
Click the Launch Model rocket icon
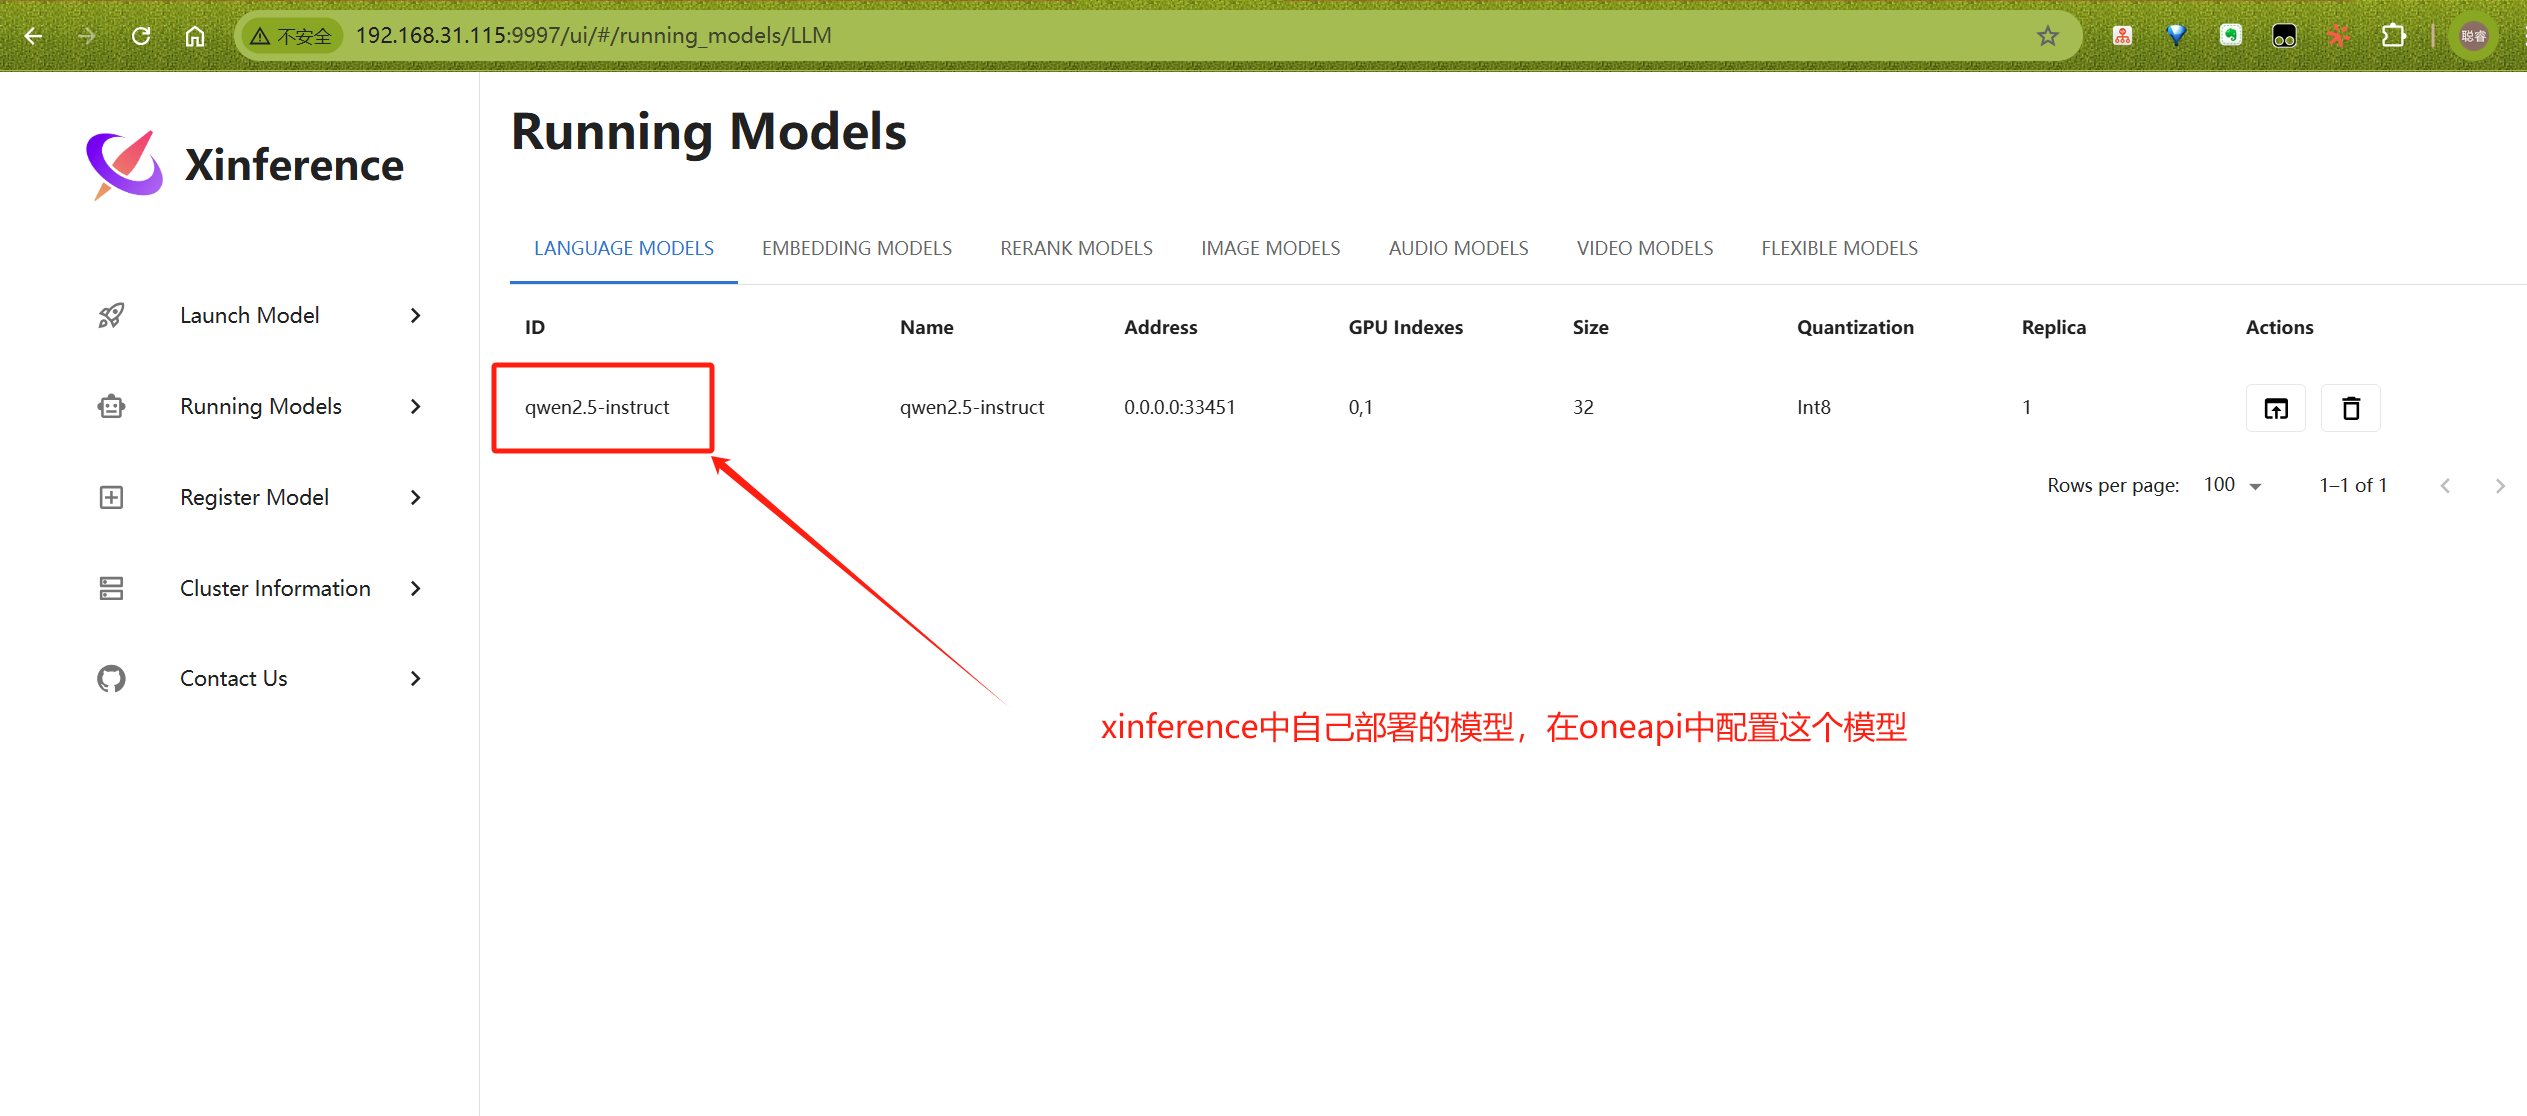point(111,316)
